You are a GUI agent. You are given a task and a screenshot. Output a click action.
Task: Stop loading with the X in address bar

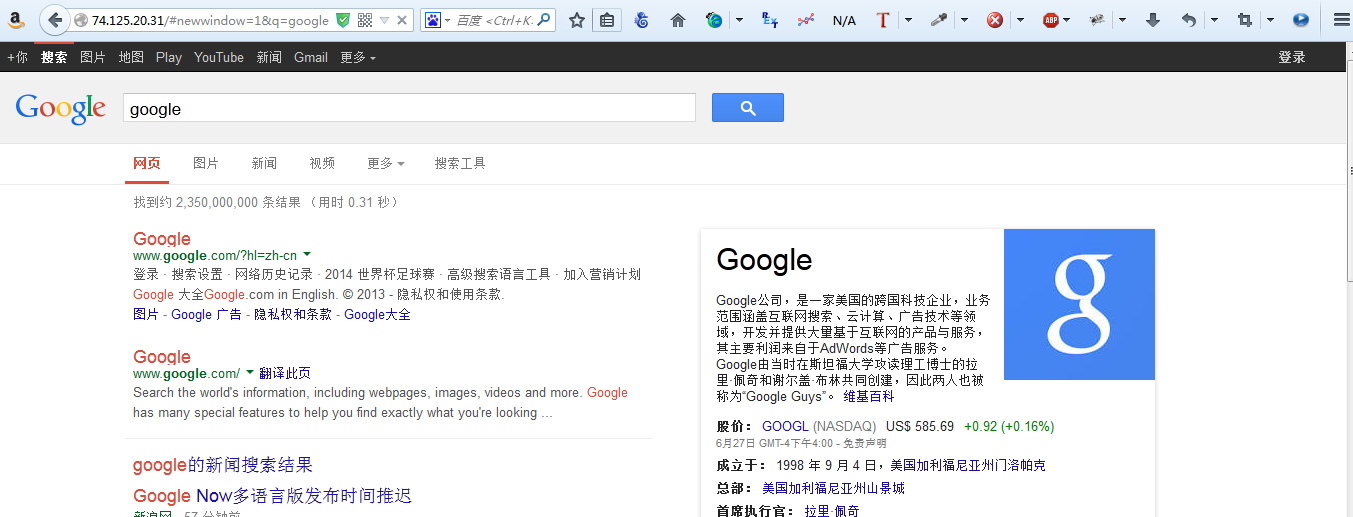402,20
